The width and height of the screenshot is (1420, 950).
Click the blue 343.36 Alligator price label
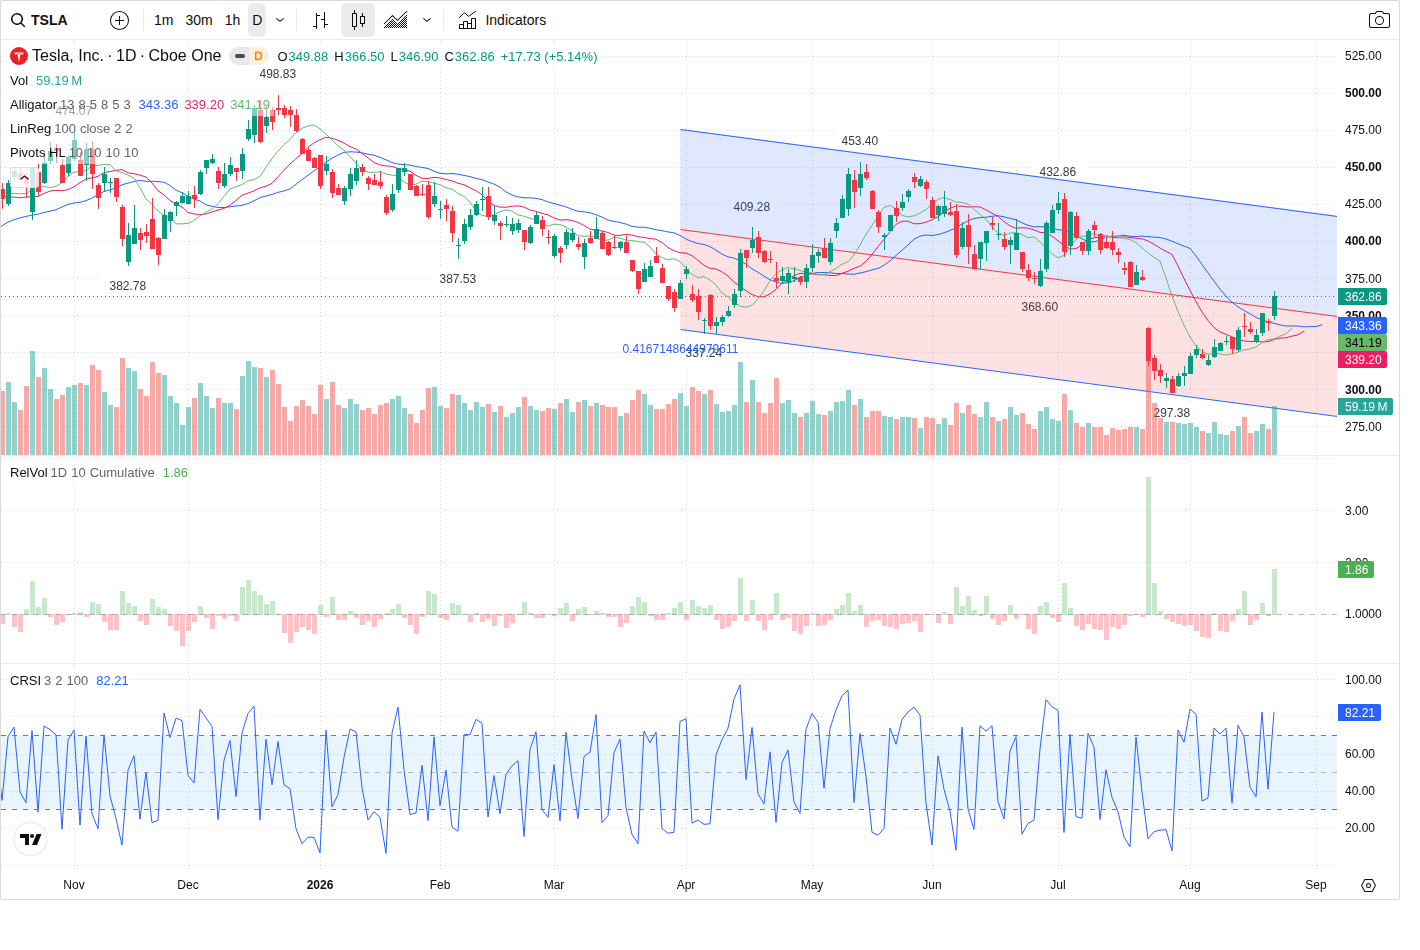[x=1363, y=326]
